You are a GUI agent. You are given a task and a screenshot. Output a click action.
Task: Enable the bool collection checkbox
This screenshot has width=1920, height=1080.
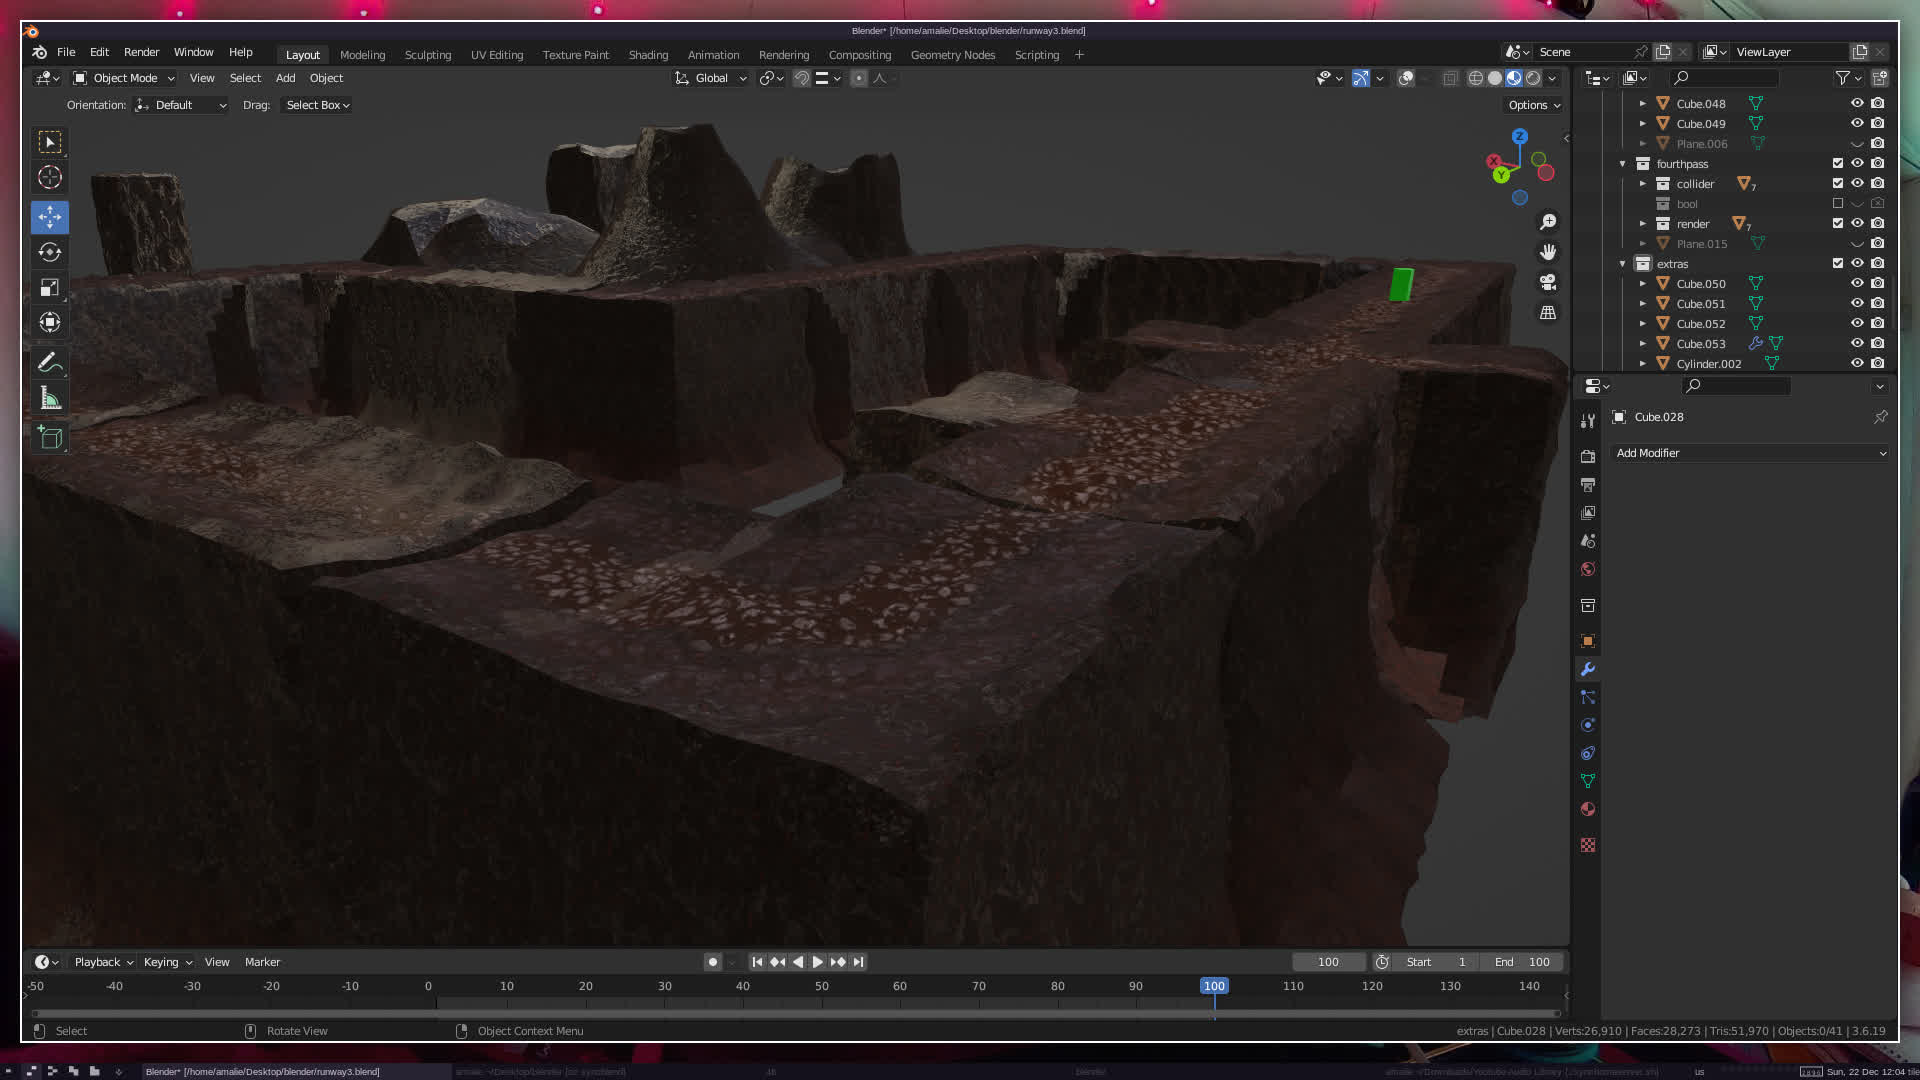coord(1837,203)
